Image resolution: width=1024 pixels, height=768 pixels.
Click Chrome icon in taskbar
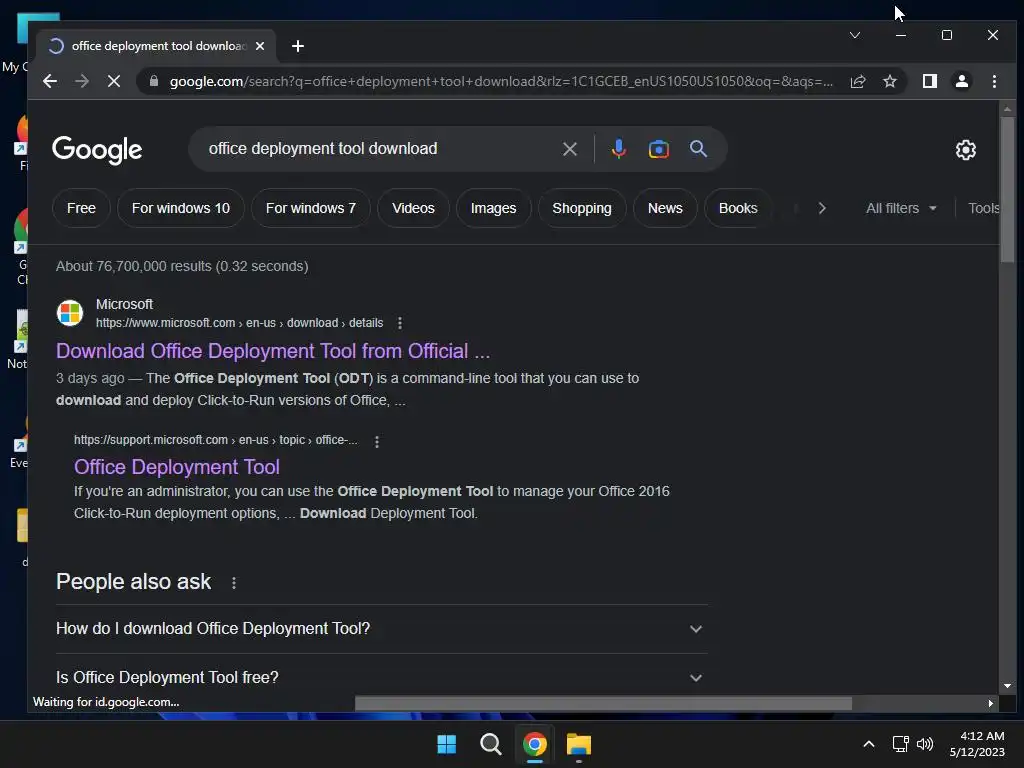tap(535, 744)
